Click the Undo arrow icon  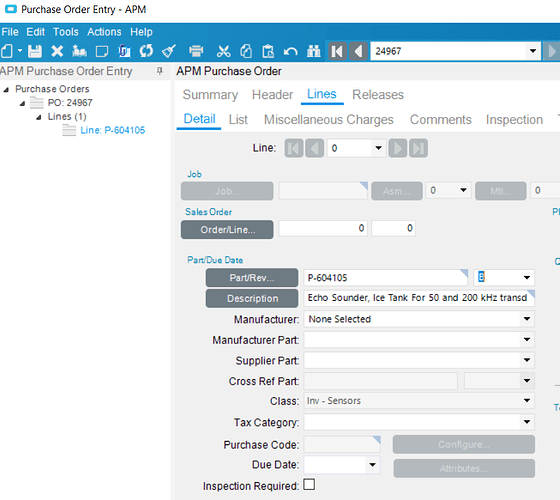click(x=291, y=51)
